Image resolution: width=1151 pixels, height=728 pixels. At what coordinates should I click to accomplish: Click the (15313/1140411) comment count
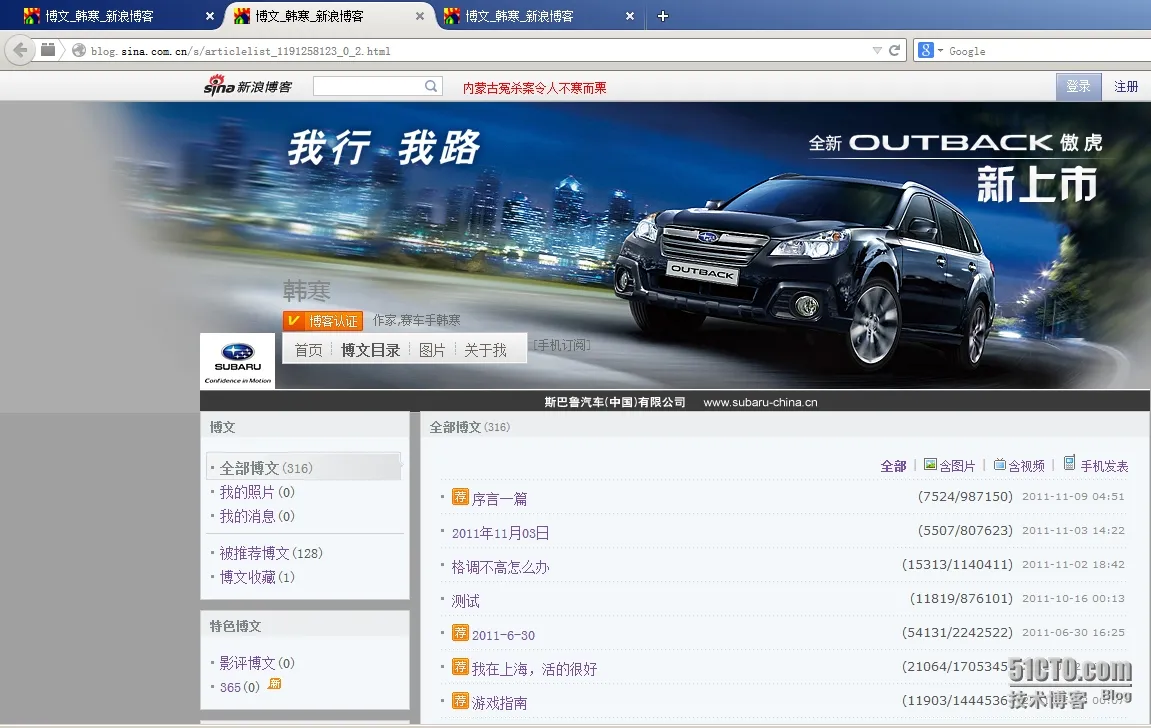point(957,564)
